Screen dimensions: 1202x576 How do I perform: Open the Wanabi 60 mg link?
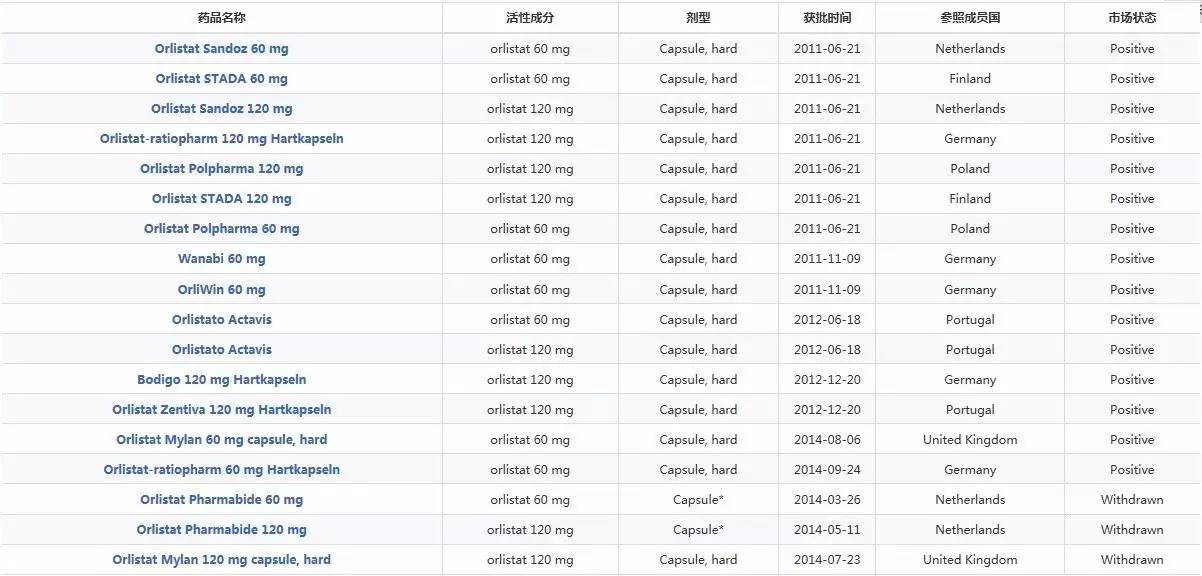(x=221, y=258)
